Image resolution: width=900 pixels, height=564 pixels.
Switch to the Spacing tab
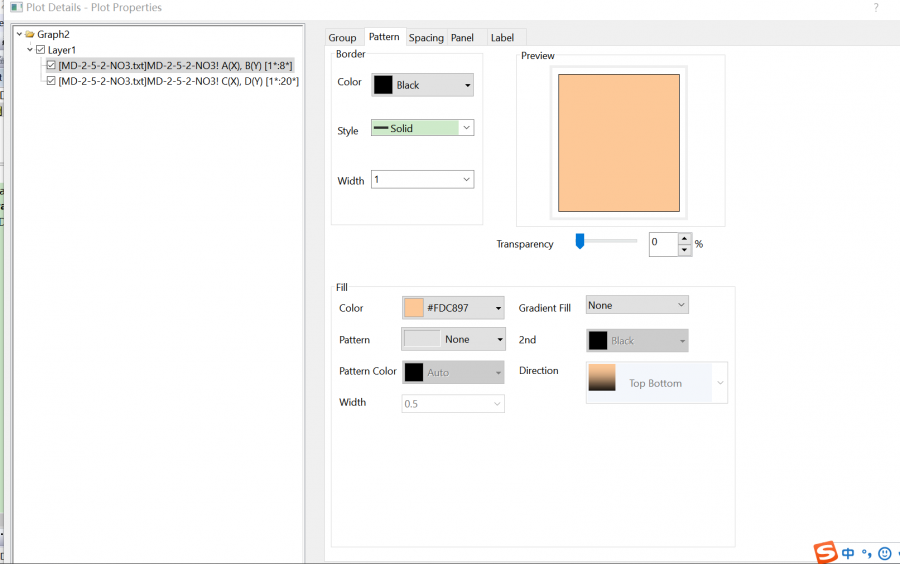[426, 38]
